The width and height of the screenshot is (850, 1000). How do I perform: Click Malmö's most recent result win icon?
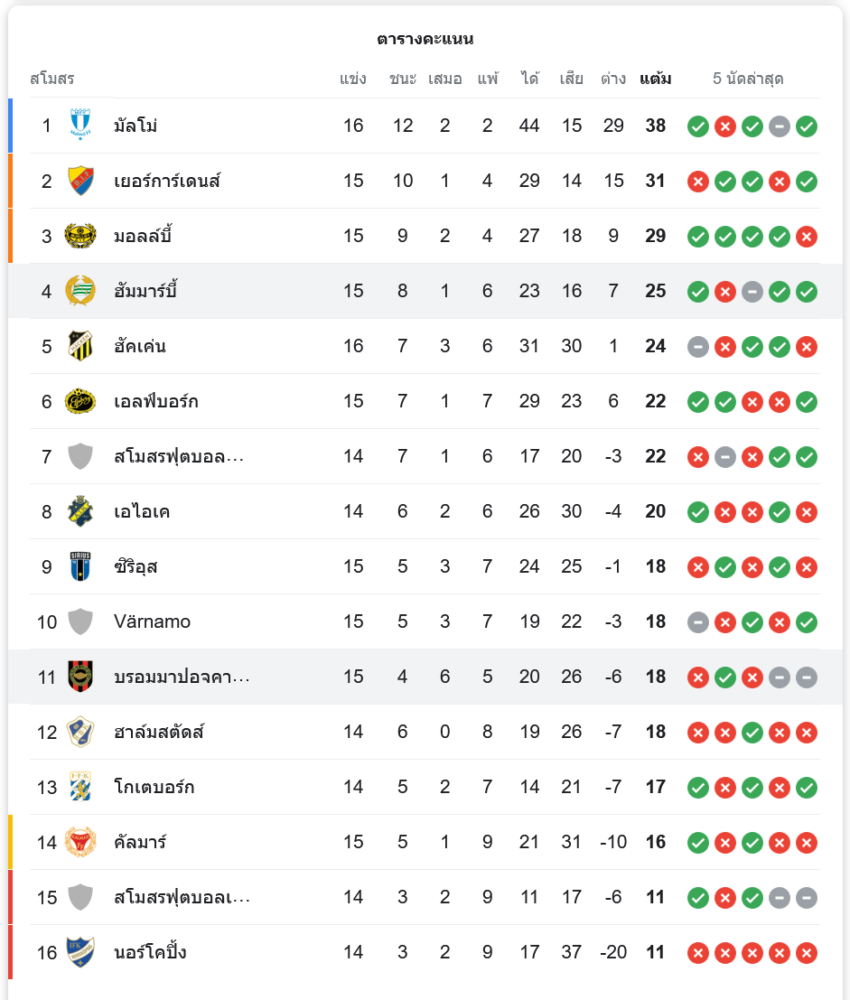click(807, 126)
